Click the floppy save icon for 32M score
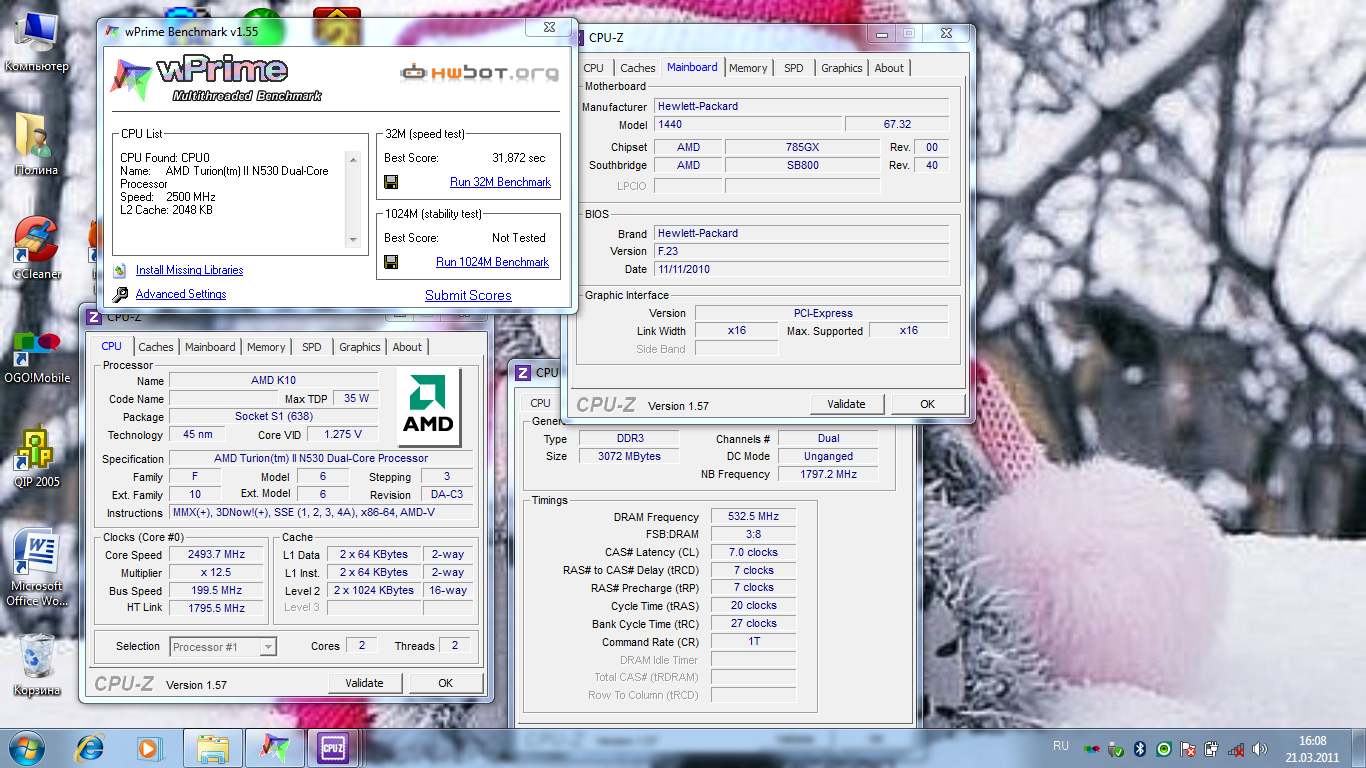Screen dimensions: 1366x768 pos(391,182)
